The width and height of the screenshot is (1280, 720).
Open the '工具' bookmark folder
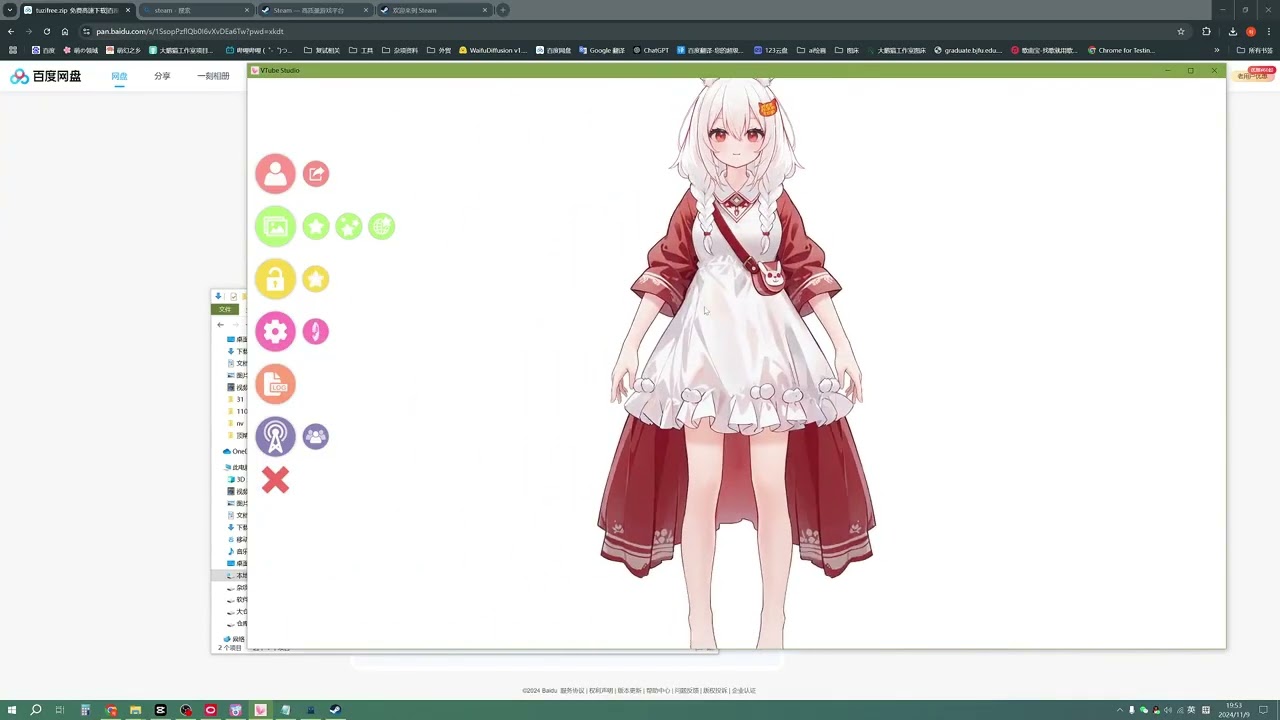tap(361, 50)
